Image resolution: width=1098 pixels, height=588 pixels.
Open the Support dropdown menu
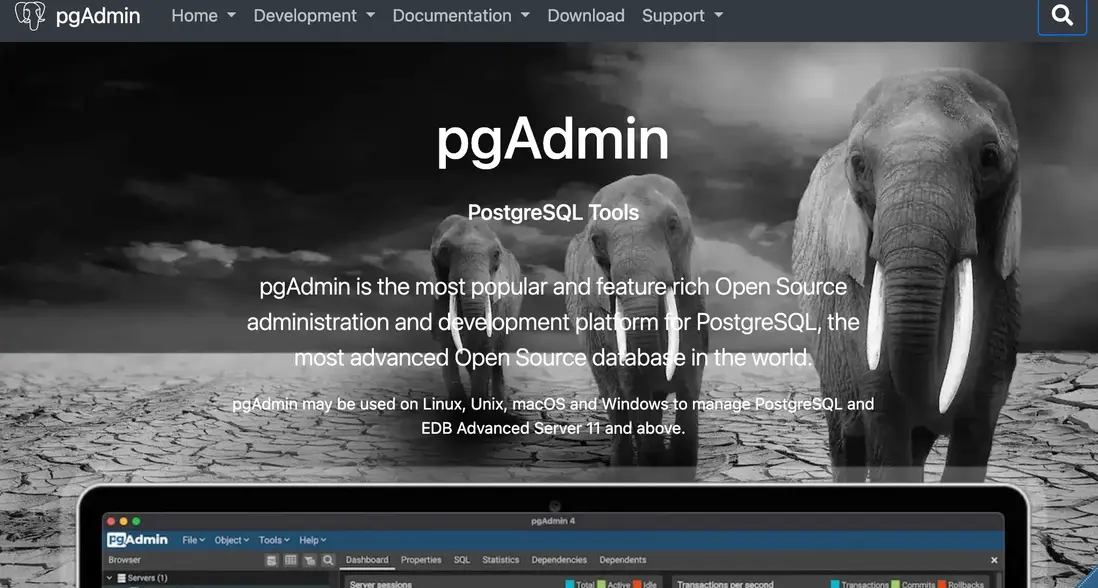click(x=683, y=15)
